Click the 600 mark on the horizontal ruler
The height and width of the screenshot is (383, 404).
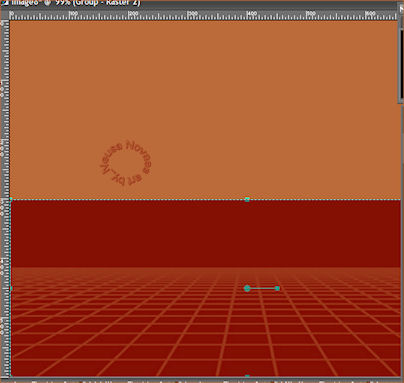click(x=370, y=14)
